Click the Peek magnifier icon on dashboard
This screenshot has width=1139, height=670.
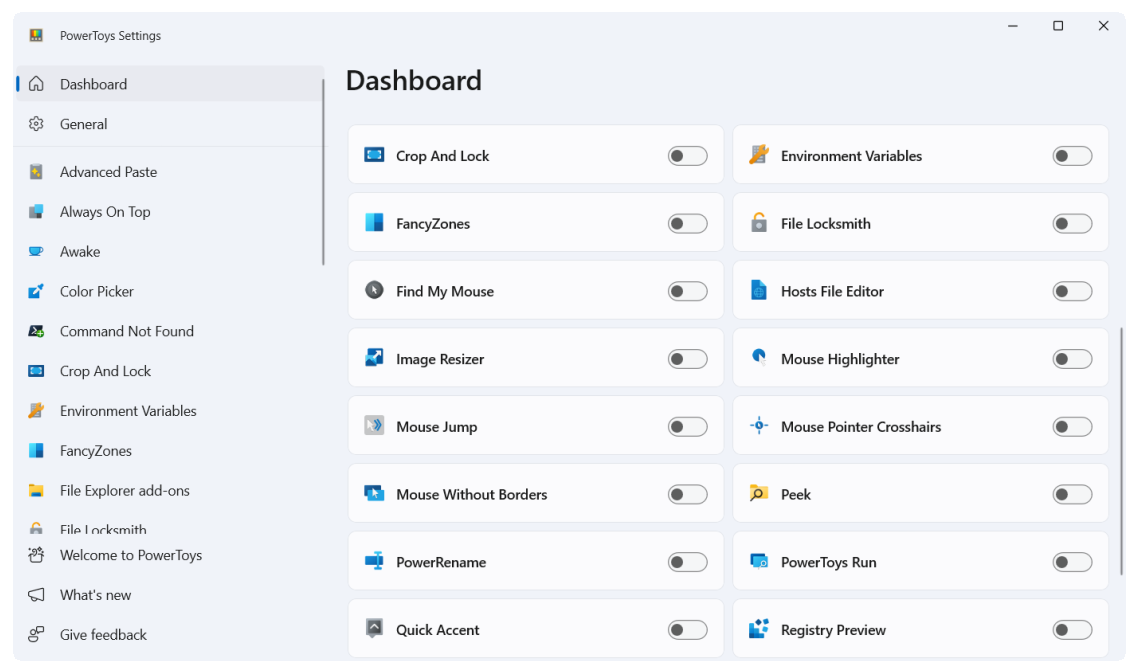(x=759, y=494)
